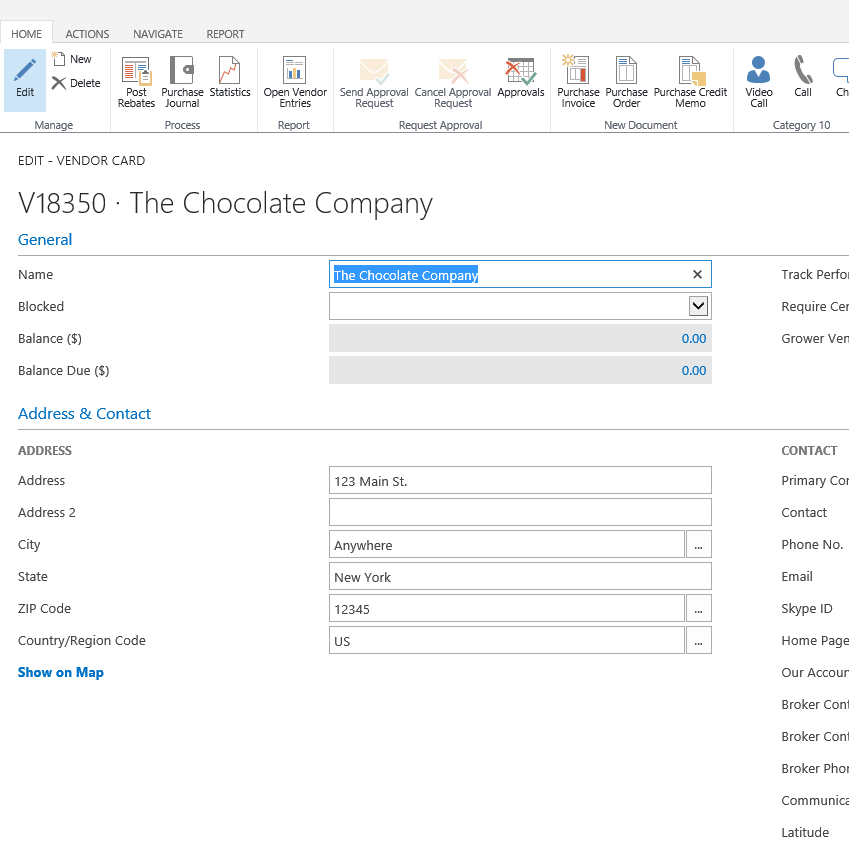Expand the Blocked dropdown
849x849 pixels.
[x=698, y=306]
